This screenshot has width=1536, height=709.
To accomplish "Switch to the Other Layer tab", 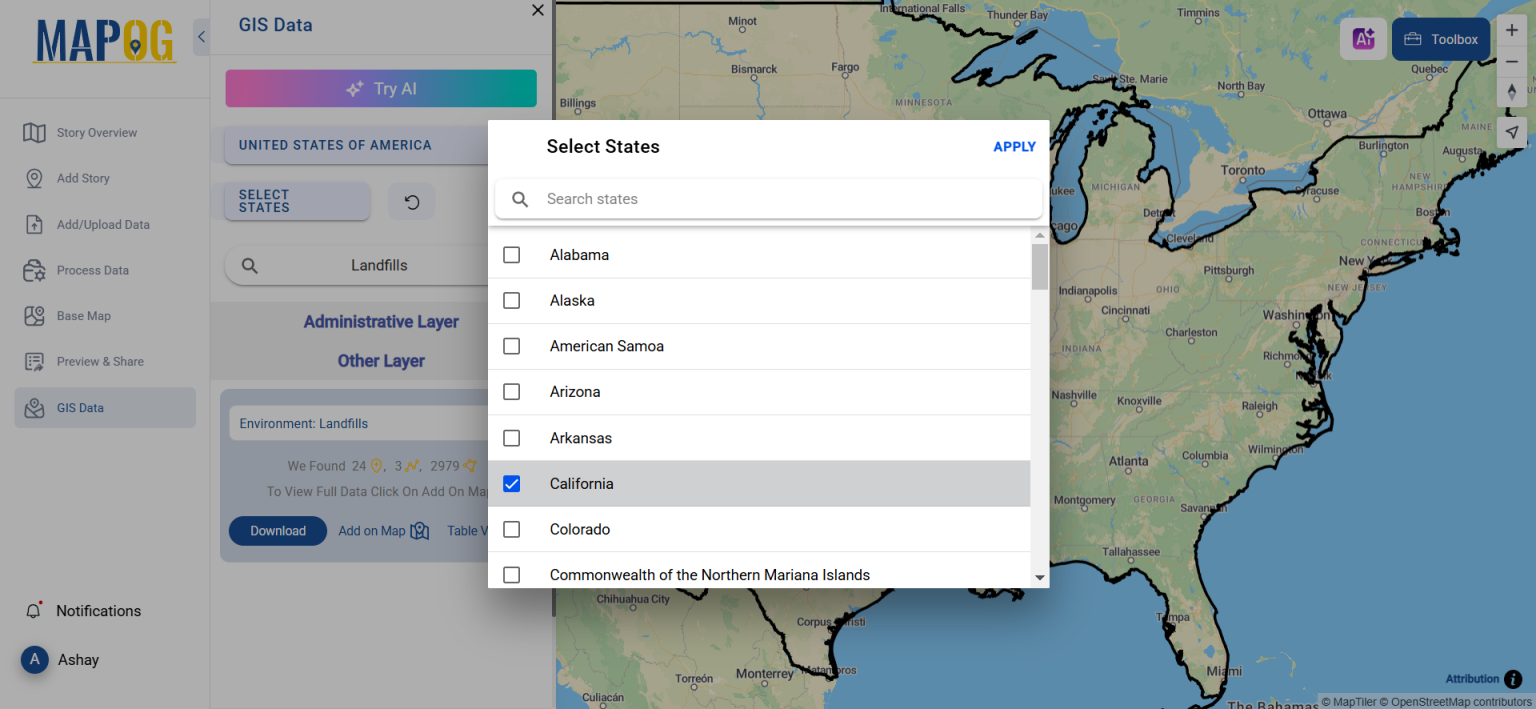I will tap(381, 360).
